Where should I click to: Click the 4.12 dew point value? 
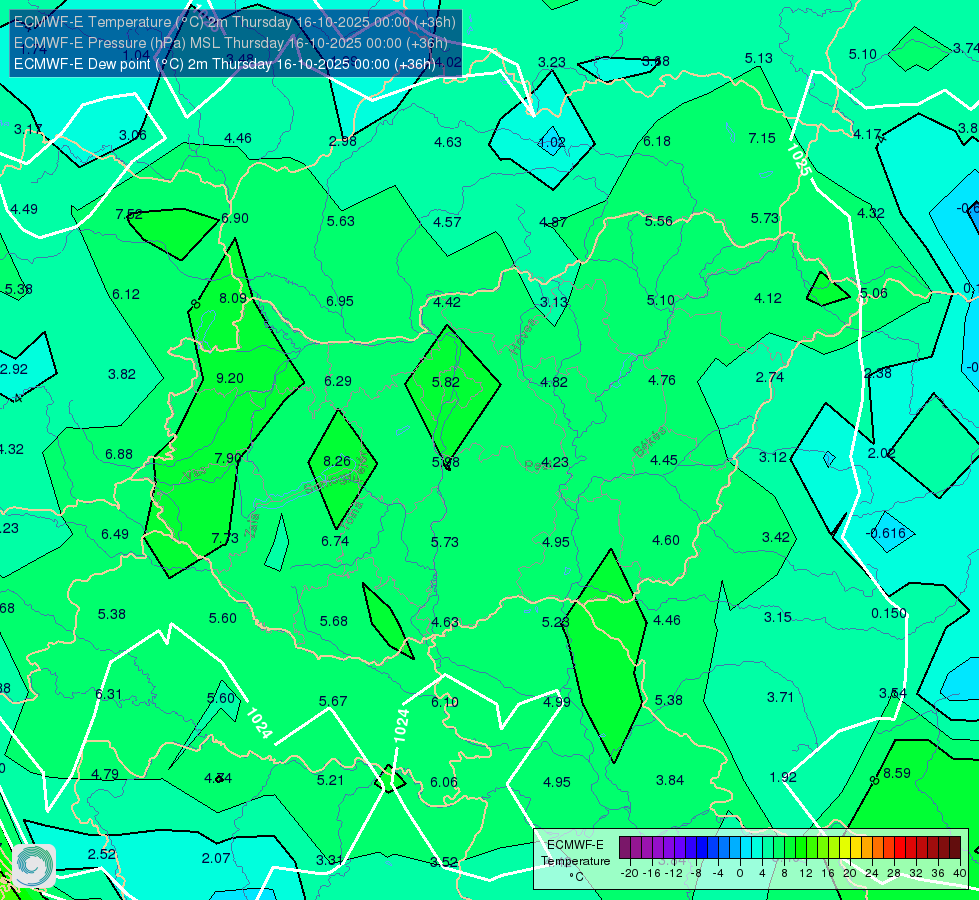[x=768, y=299]
